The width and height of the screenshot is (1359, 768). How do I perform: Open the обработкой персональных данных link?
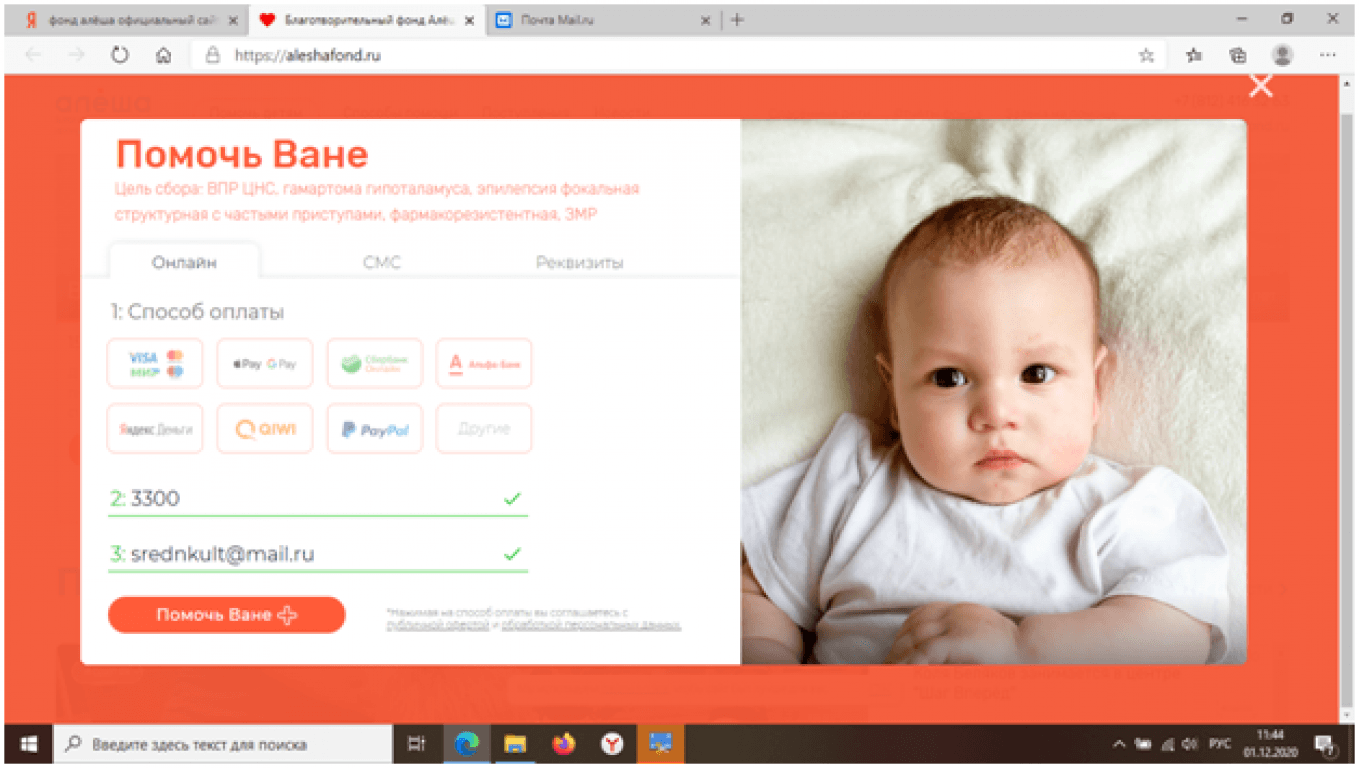[x=591, y=625]
